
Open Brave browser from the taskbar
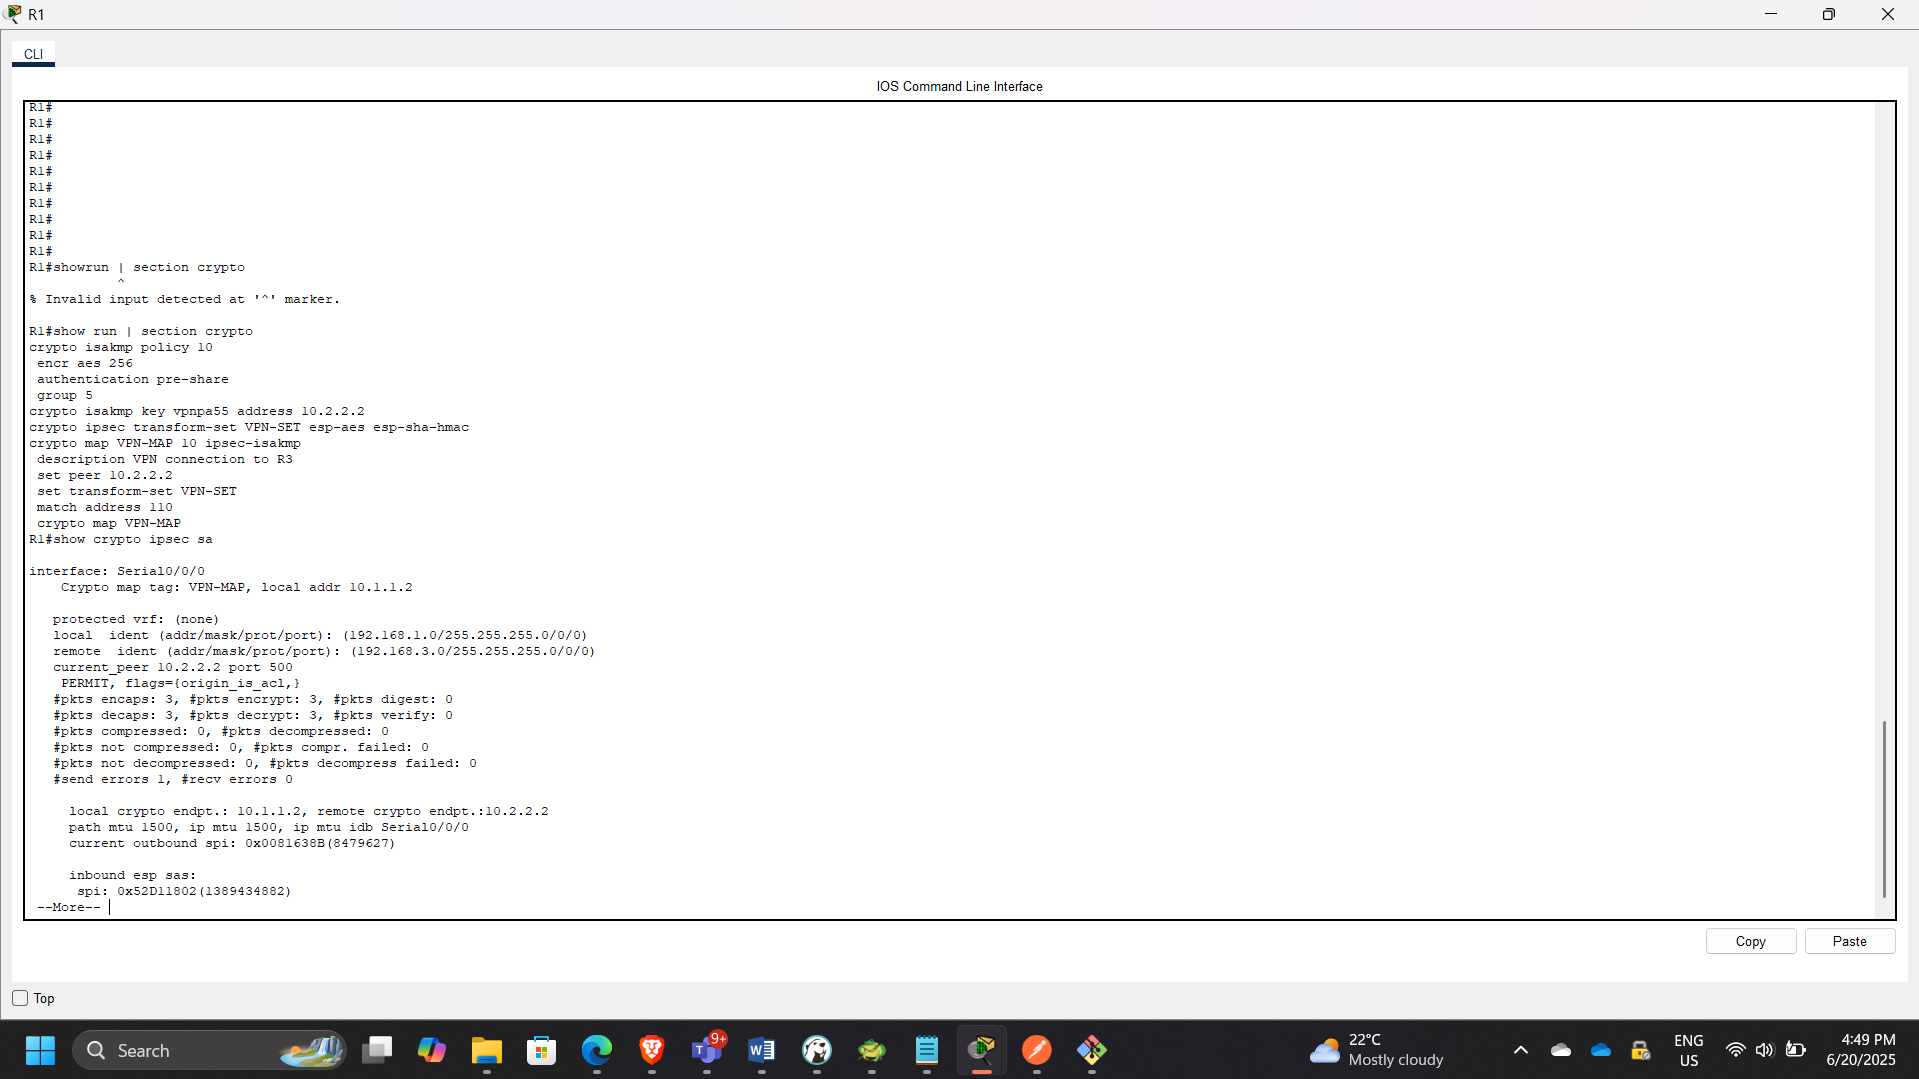click(652, 1050)
